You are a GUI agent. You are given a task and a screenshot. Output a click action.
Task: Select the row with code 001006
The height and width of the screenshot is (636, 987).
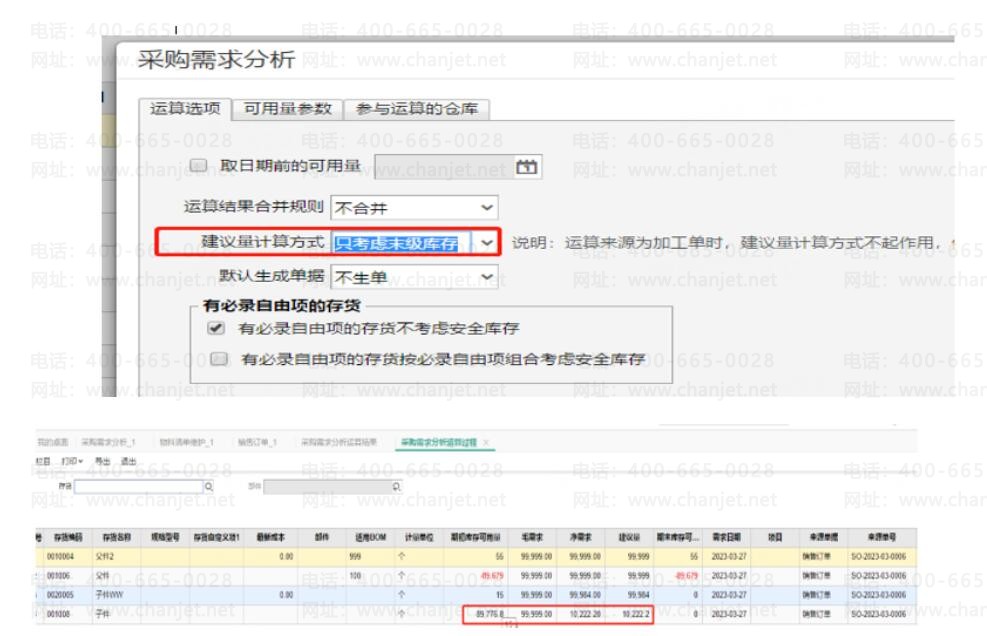(476, 576)
